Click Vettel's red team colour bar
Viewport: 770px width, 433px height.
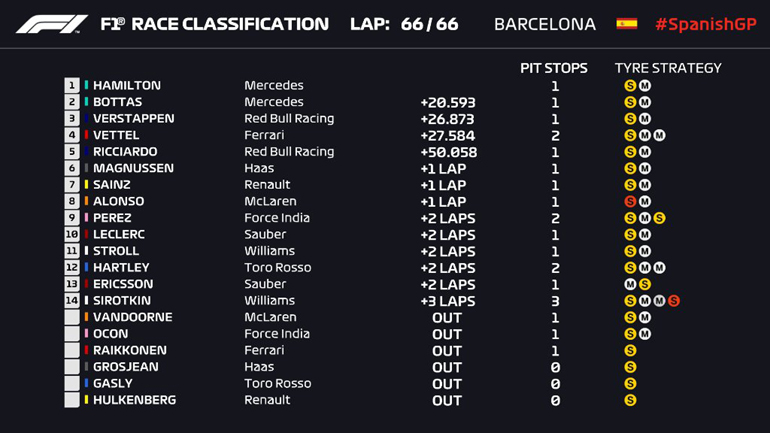tap(87, 136)
